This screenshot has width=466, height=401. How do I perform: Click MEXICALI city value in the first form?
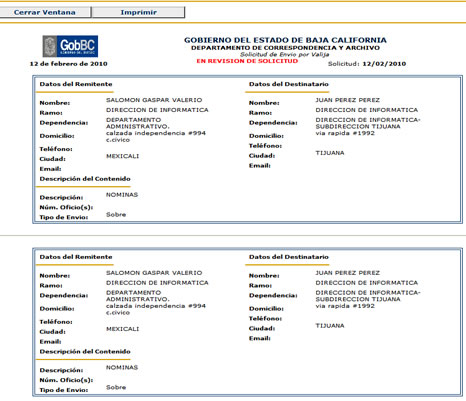pyautogui.click(x=122, y=156)
